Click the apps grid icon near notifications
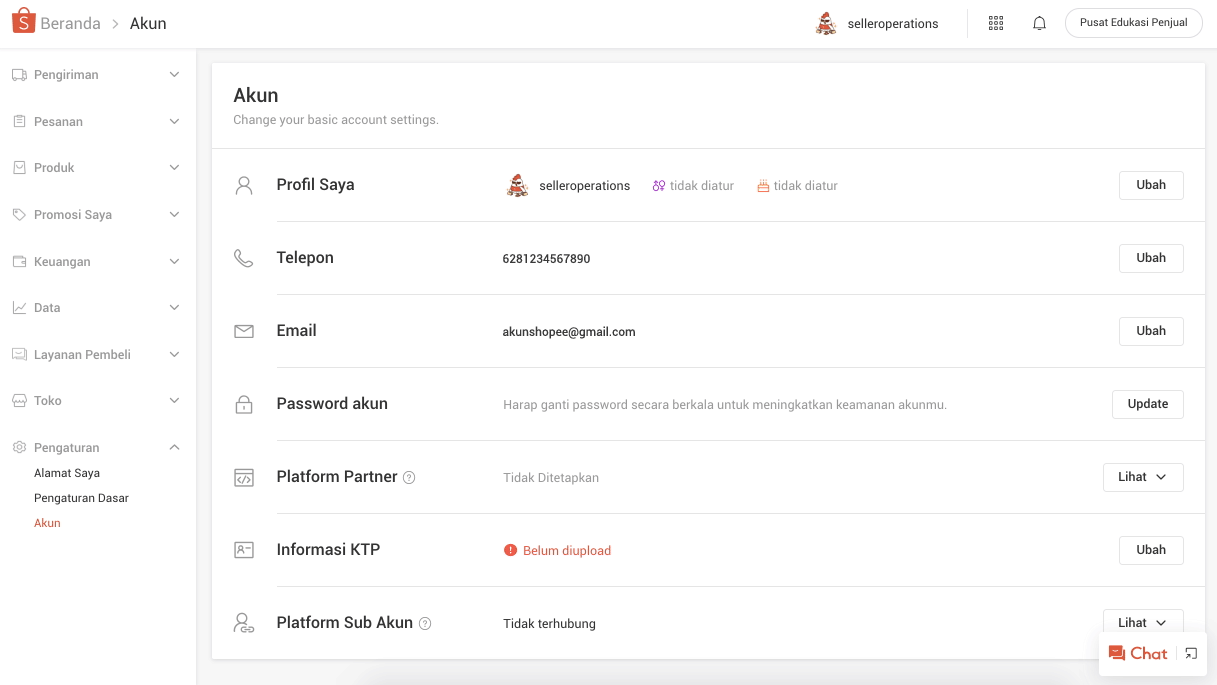The image size is (1217, 685). (995, 22)
